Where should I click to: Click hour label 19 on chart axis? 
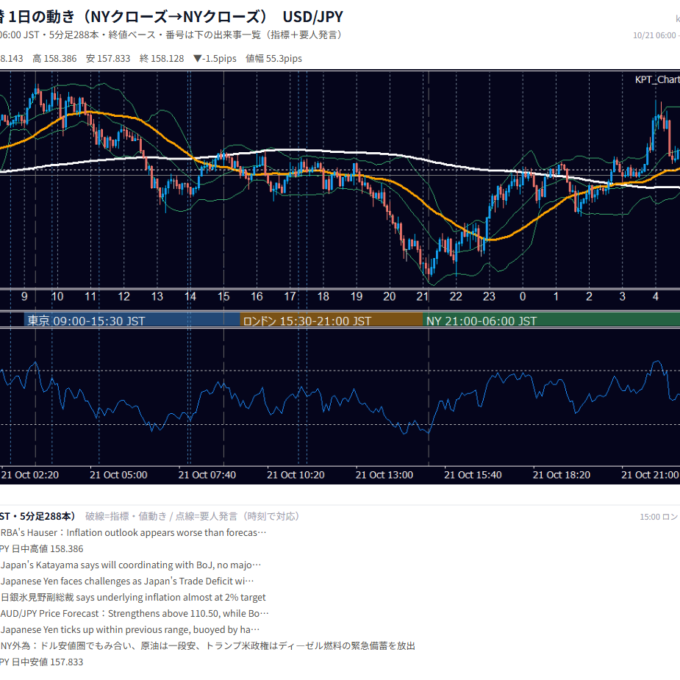tap(356, 297)
